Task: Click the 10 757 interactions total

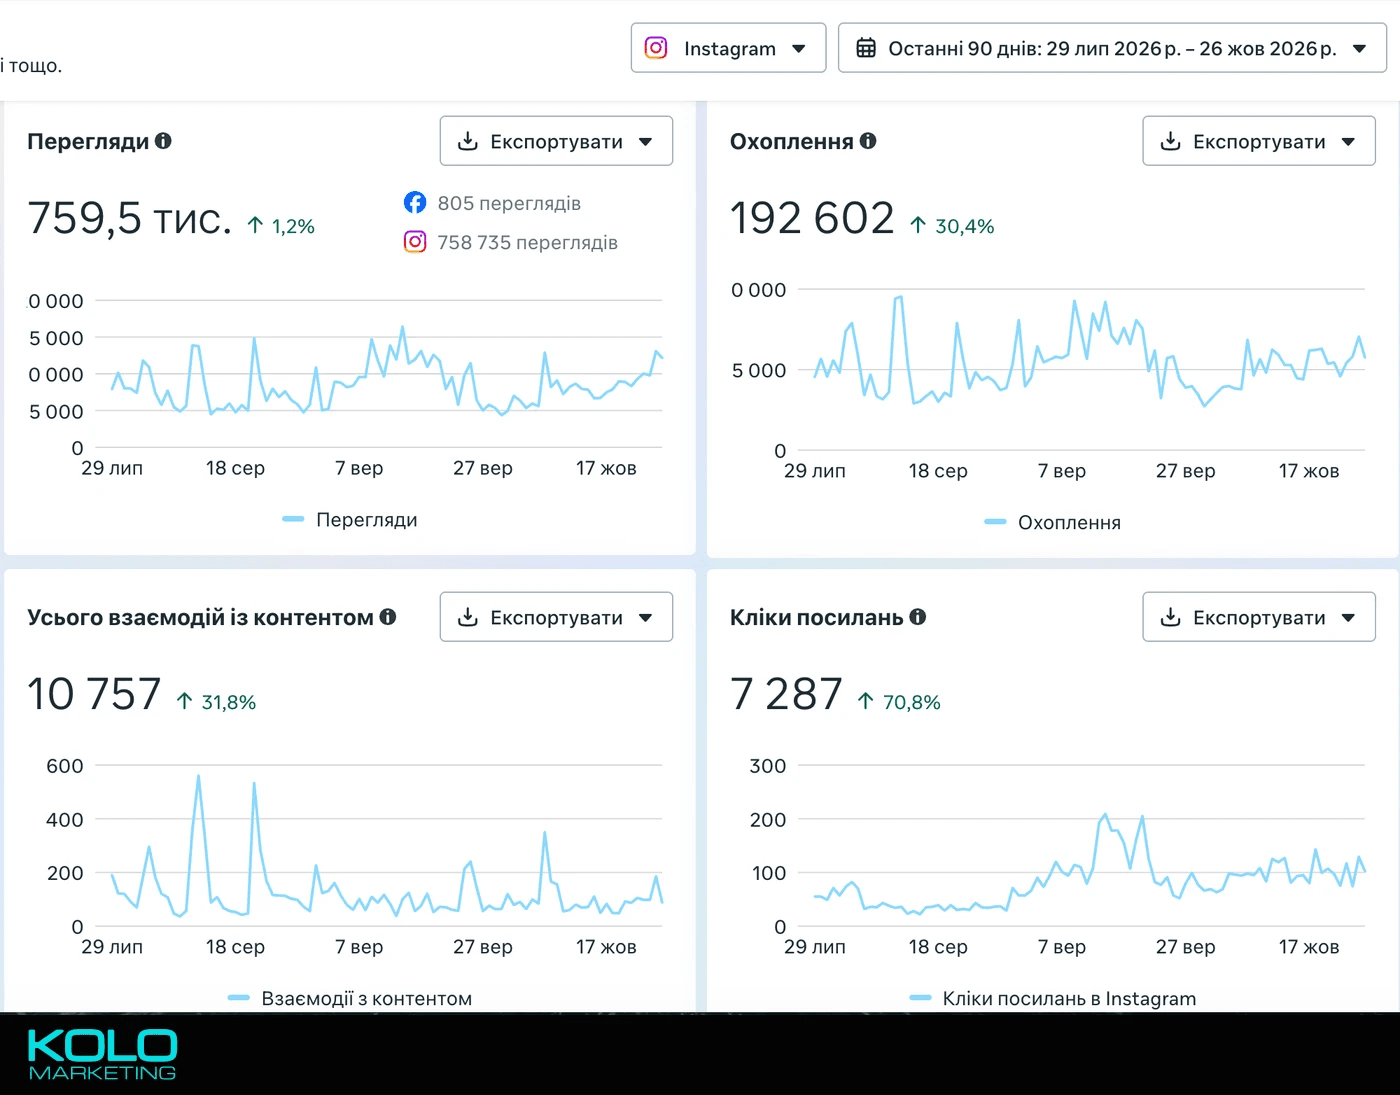Action: (x=94, y=694)
